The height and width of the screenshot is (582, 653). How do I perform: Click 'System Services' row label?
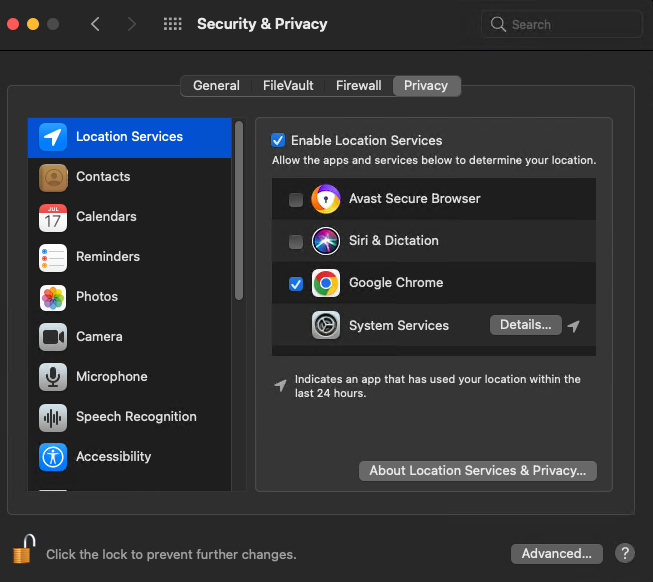click(x=399, y=326)
